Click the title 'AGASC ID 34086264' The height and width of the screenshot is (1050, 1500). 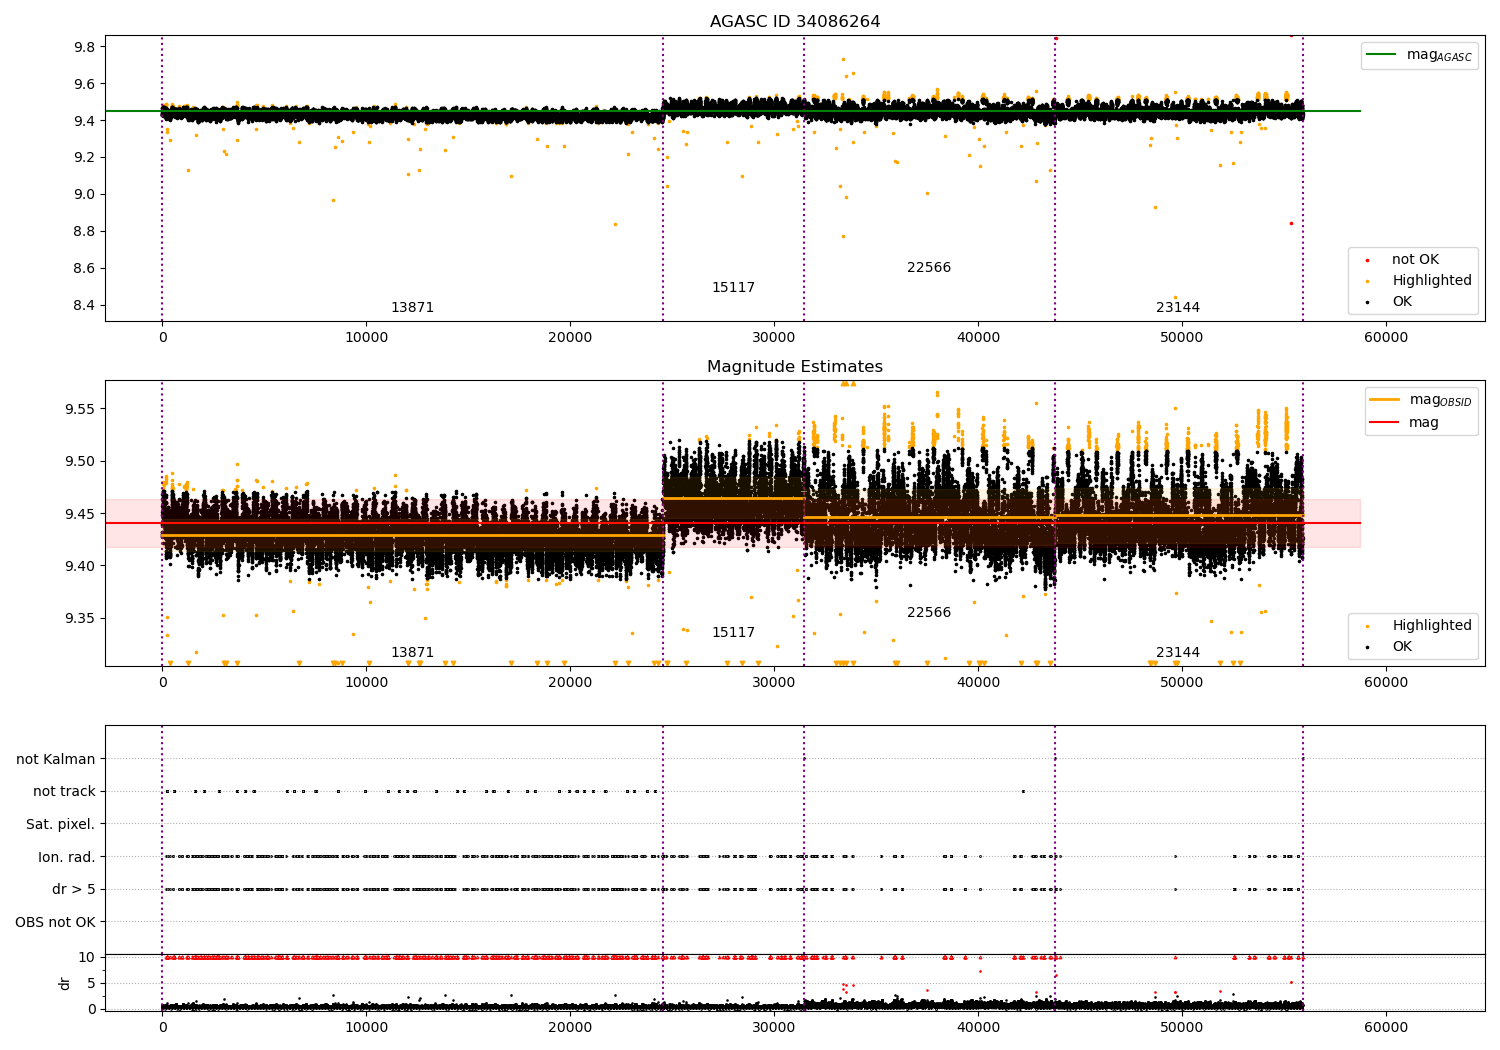point(795,22)
